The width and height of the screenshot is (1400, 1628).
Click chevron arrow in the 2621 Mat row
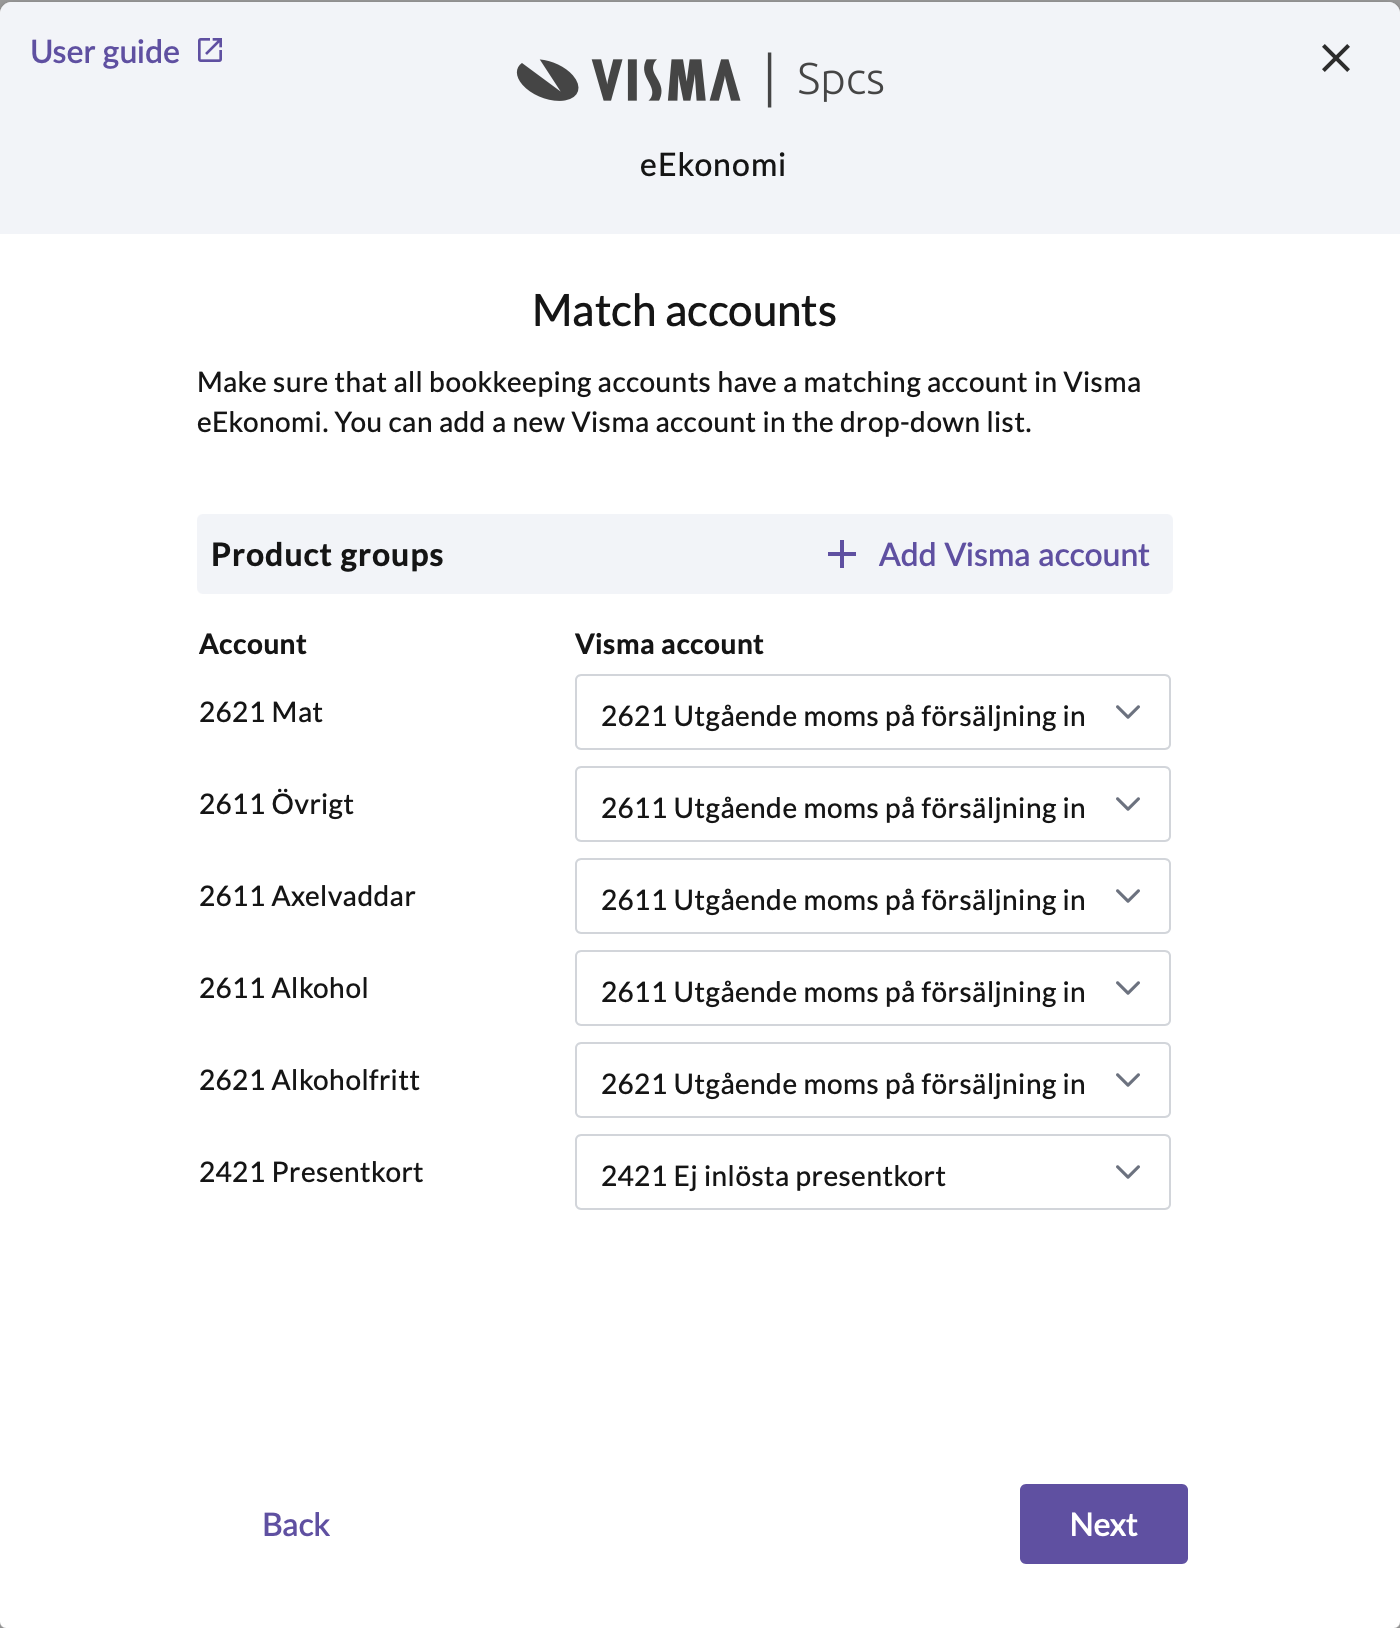coord(1128,713)
